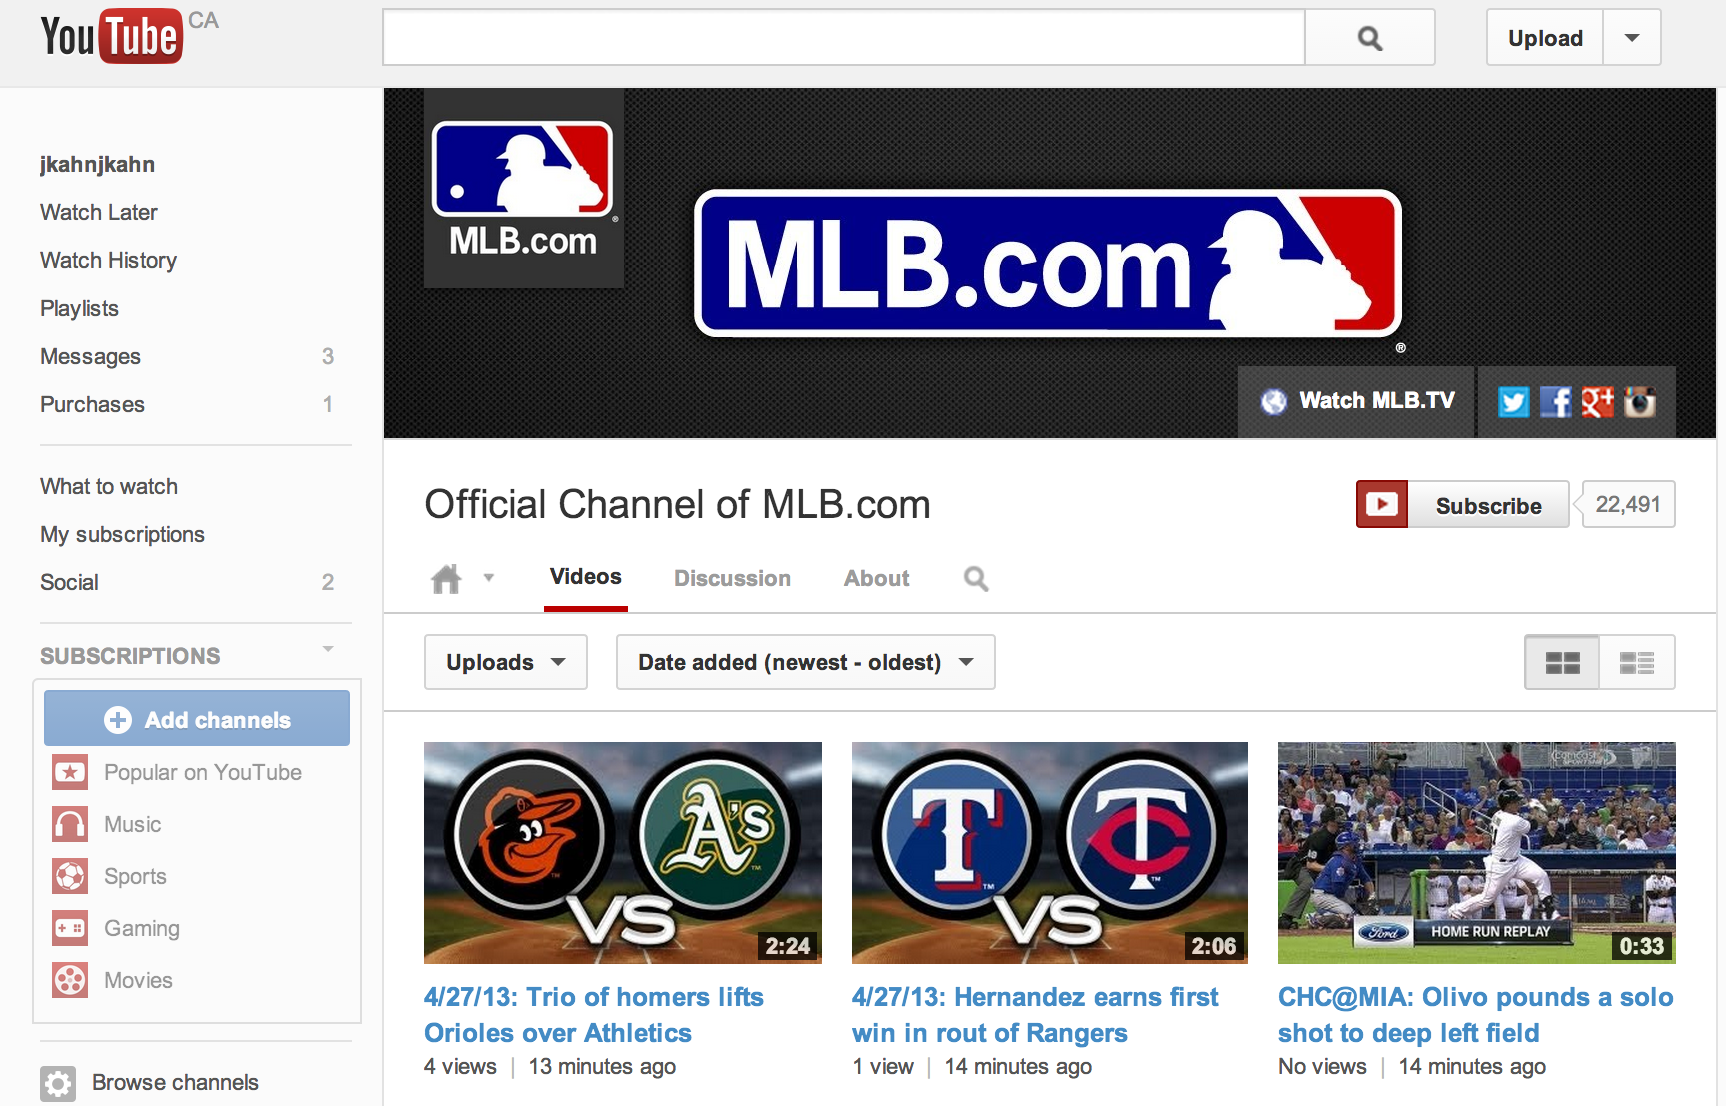Select the Sports subscription icon
The width and height of the screenshot is (1726, 1106).
(x=69, y=876)
